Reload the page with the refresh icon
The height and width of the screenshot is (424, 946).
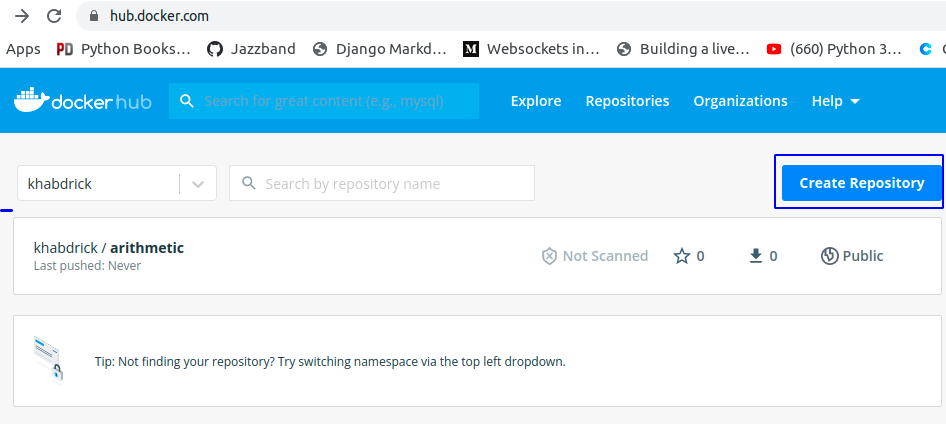[54, 16]
